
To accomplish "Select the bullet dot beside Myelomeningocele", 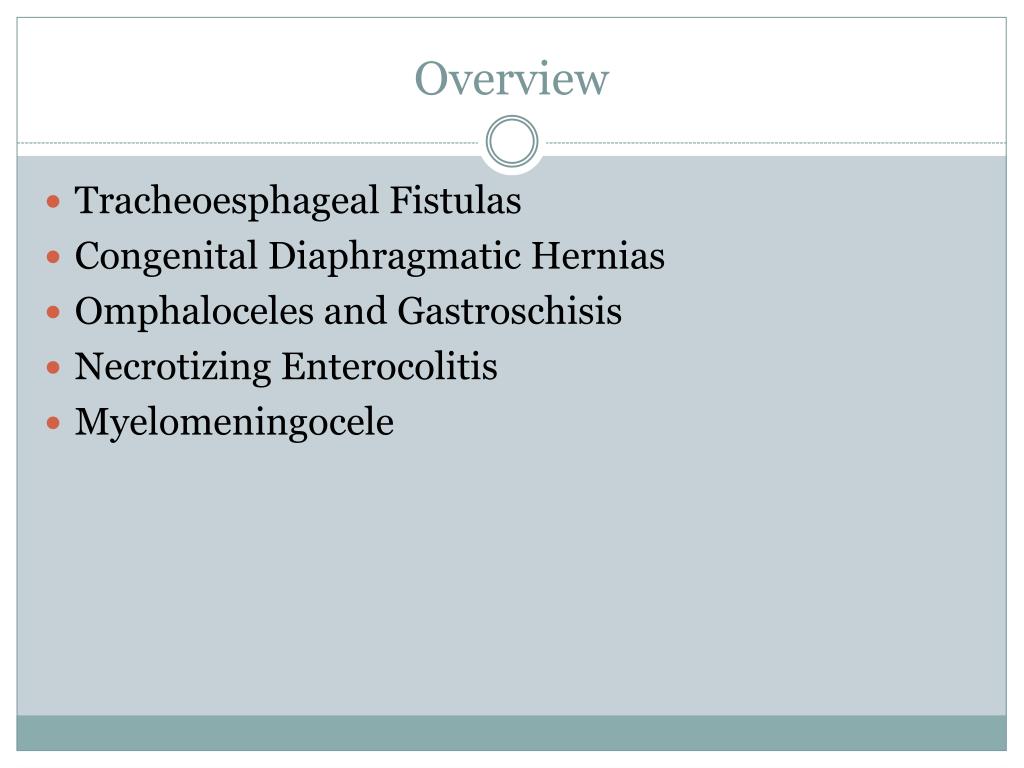I will point(54,423).
